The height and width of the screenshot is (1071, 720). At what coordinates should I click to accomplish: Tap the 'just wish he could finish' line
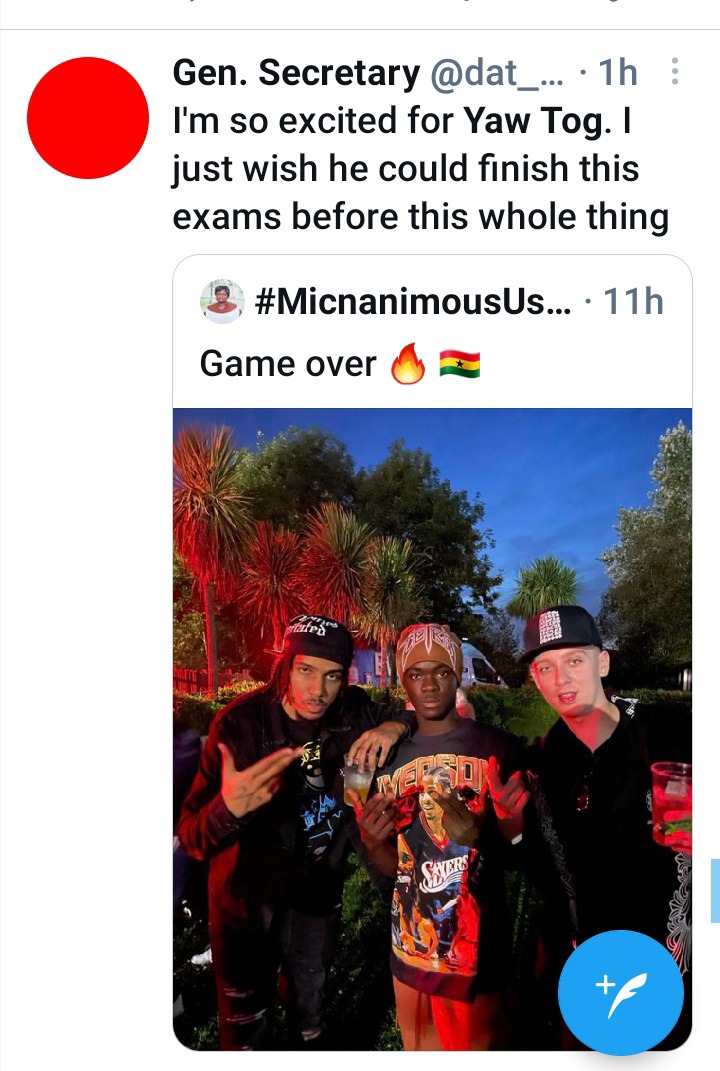405,169
